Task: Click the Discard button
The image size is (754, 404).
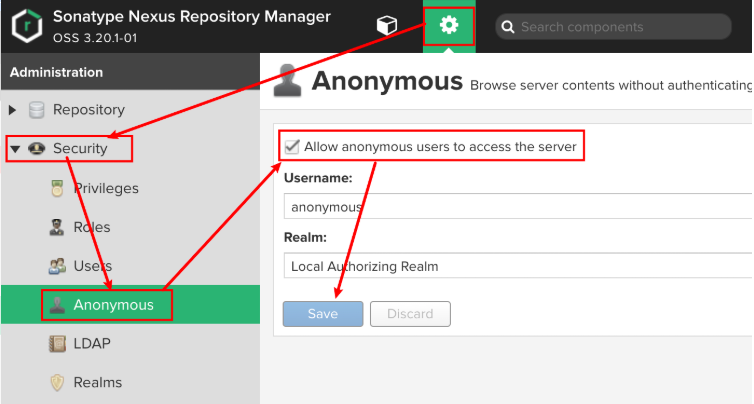Action: pyautogui.click(x=410, y=314)
